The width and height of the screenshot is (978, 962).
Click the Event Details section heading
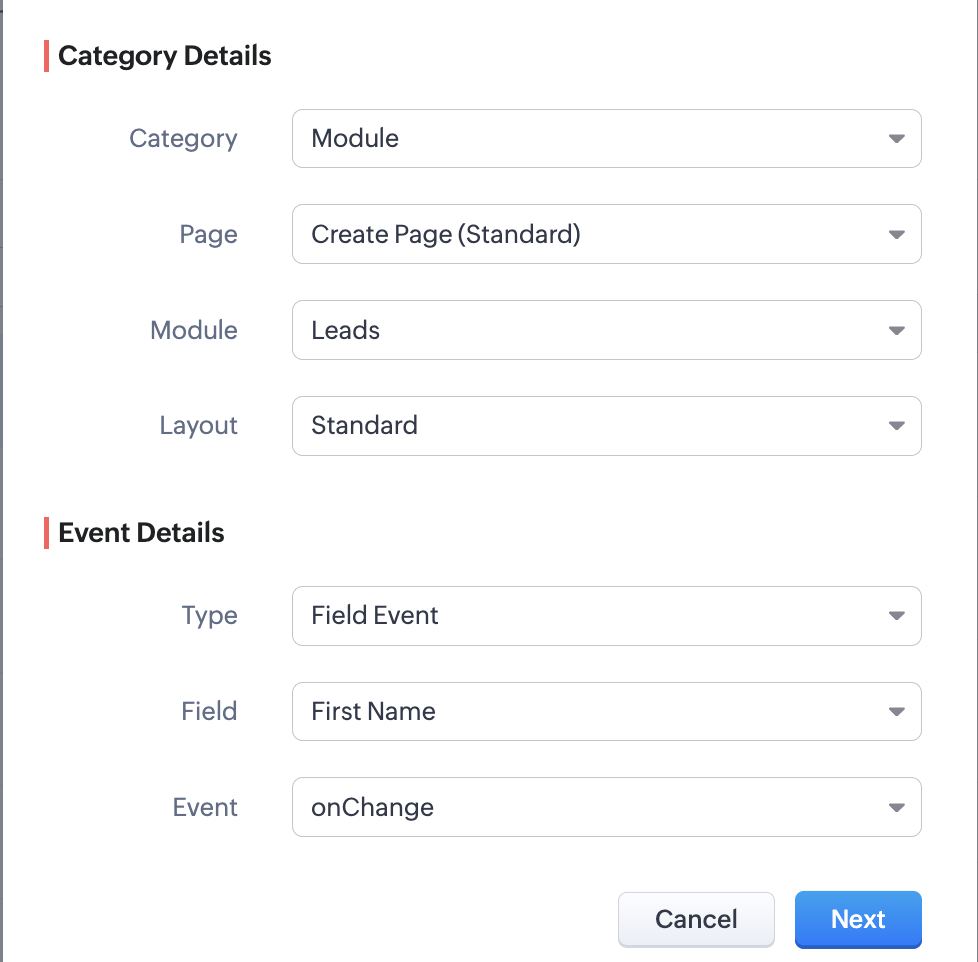point(141,533)
